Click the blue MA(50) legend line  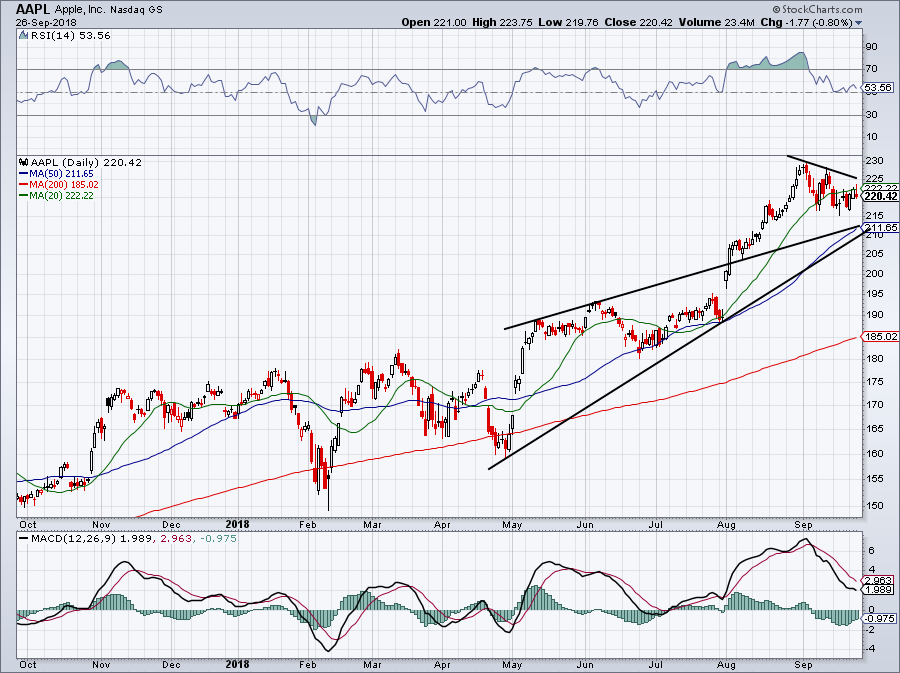[24, 174]
